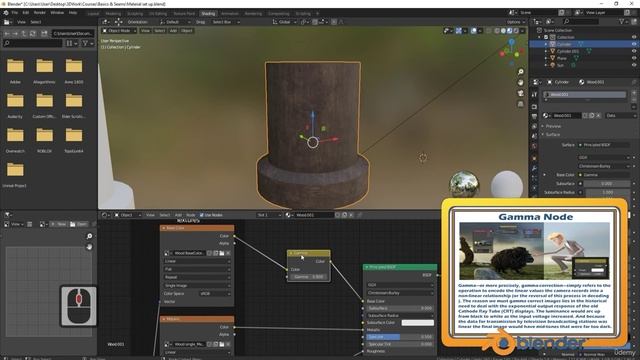Open the Christensen-Burley dropdown on Principled node
Viewport: 640px width, 360px height.
pos(400,293)
